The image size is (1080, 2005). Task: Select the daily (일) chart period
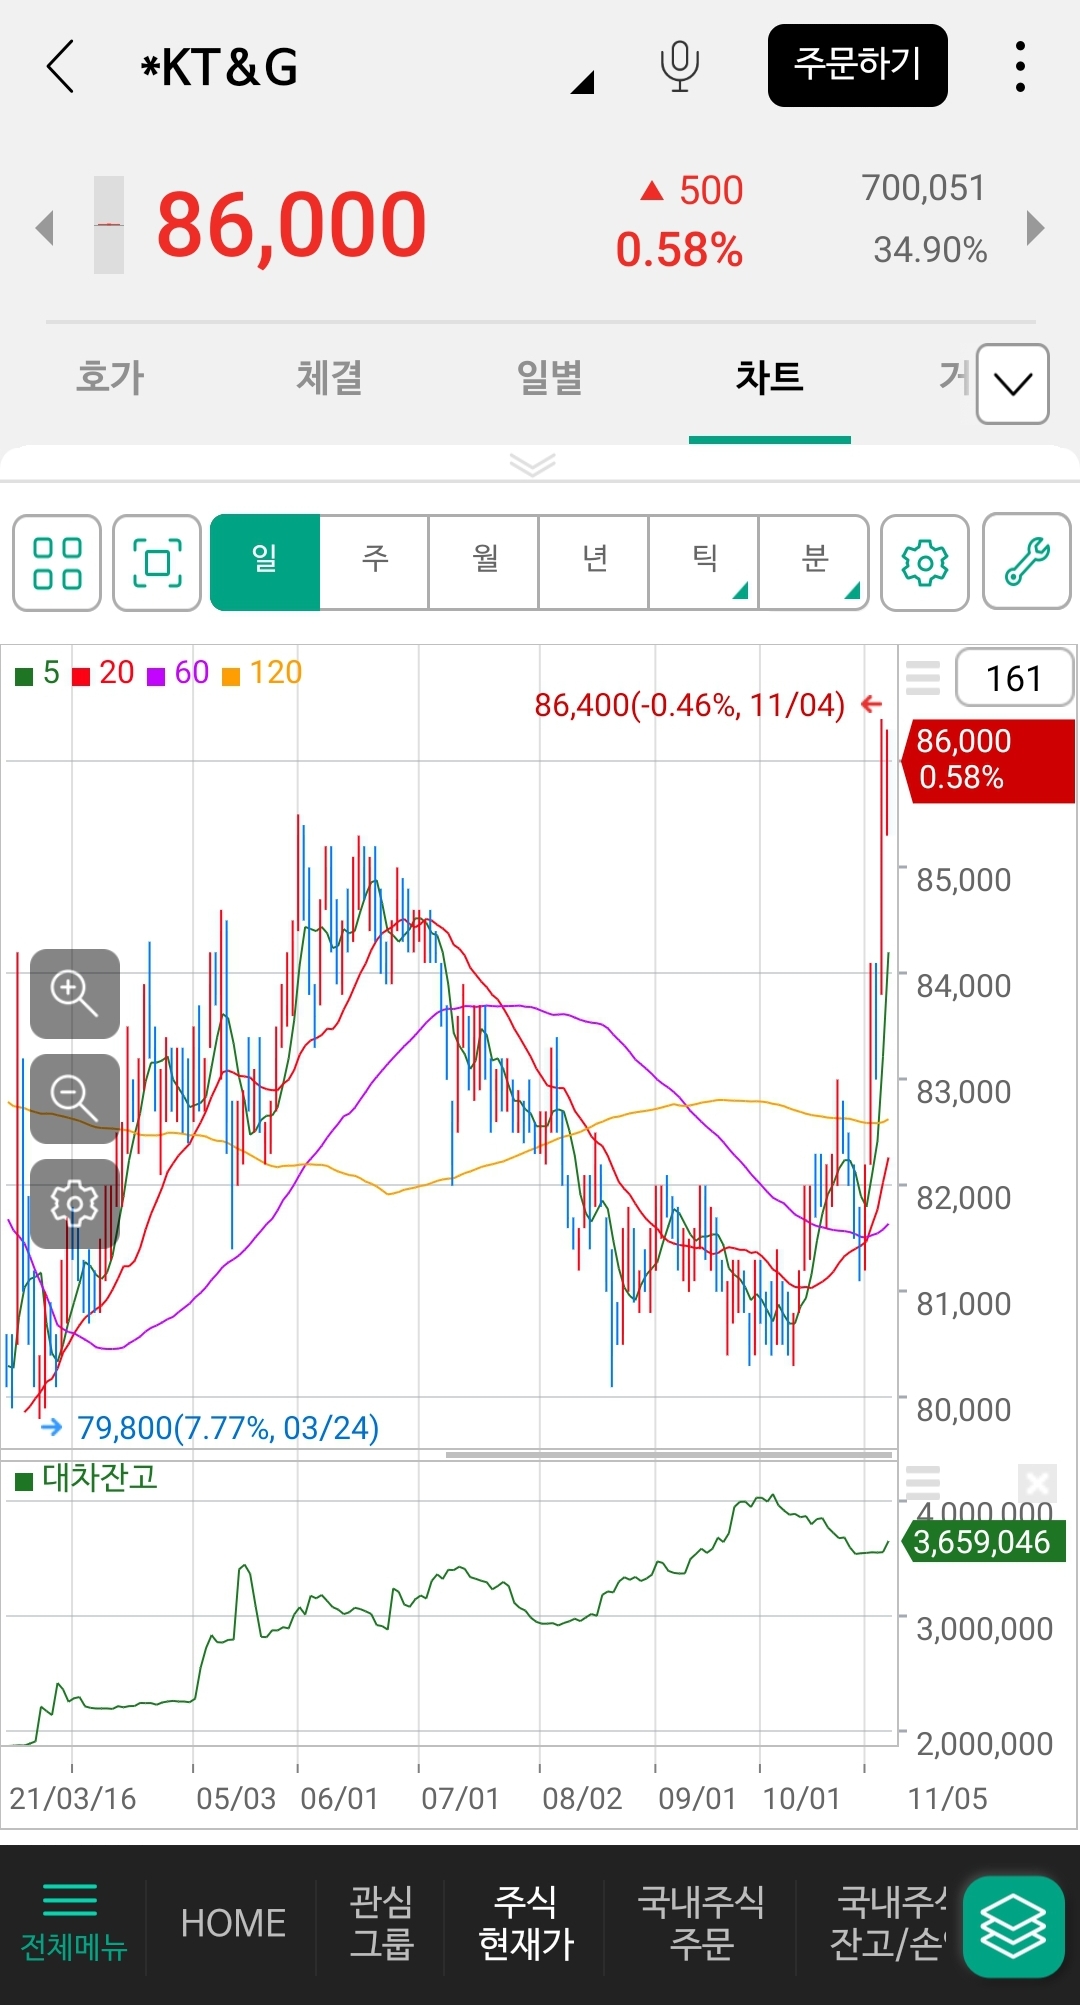[x=265, y=562]
